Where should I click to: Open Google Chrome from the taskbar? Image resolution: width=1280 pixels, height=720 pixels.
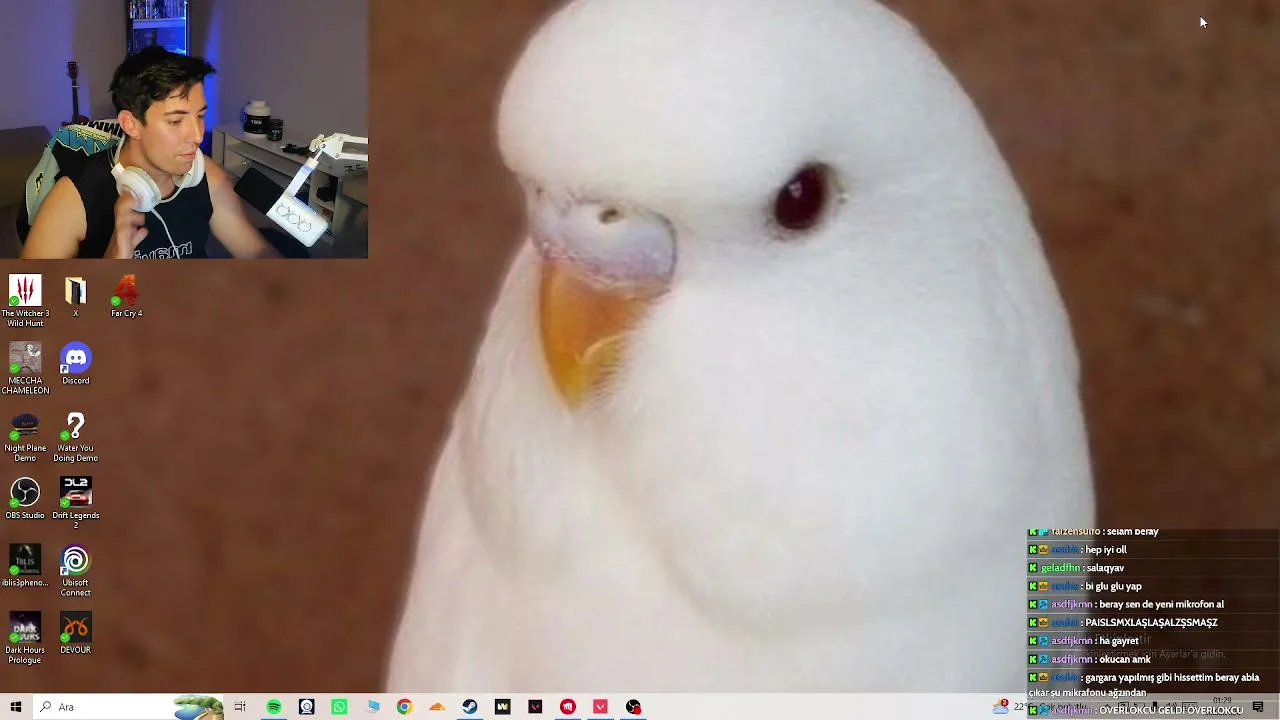pyautogui.click(x=404, y=707)
